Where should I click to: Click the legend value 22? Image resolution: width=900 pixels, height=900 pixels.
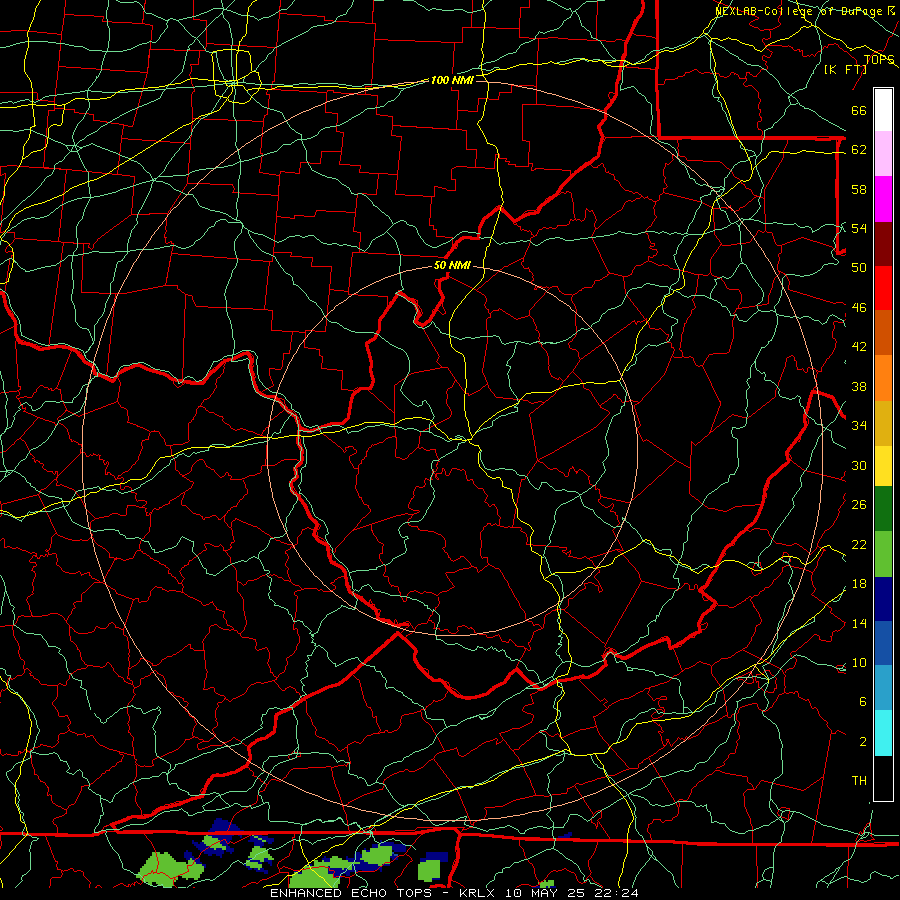[859, 544]
